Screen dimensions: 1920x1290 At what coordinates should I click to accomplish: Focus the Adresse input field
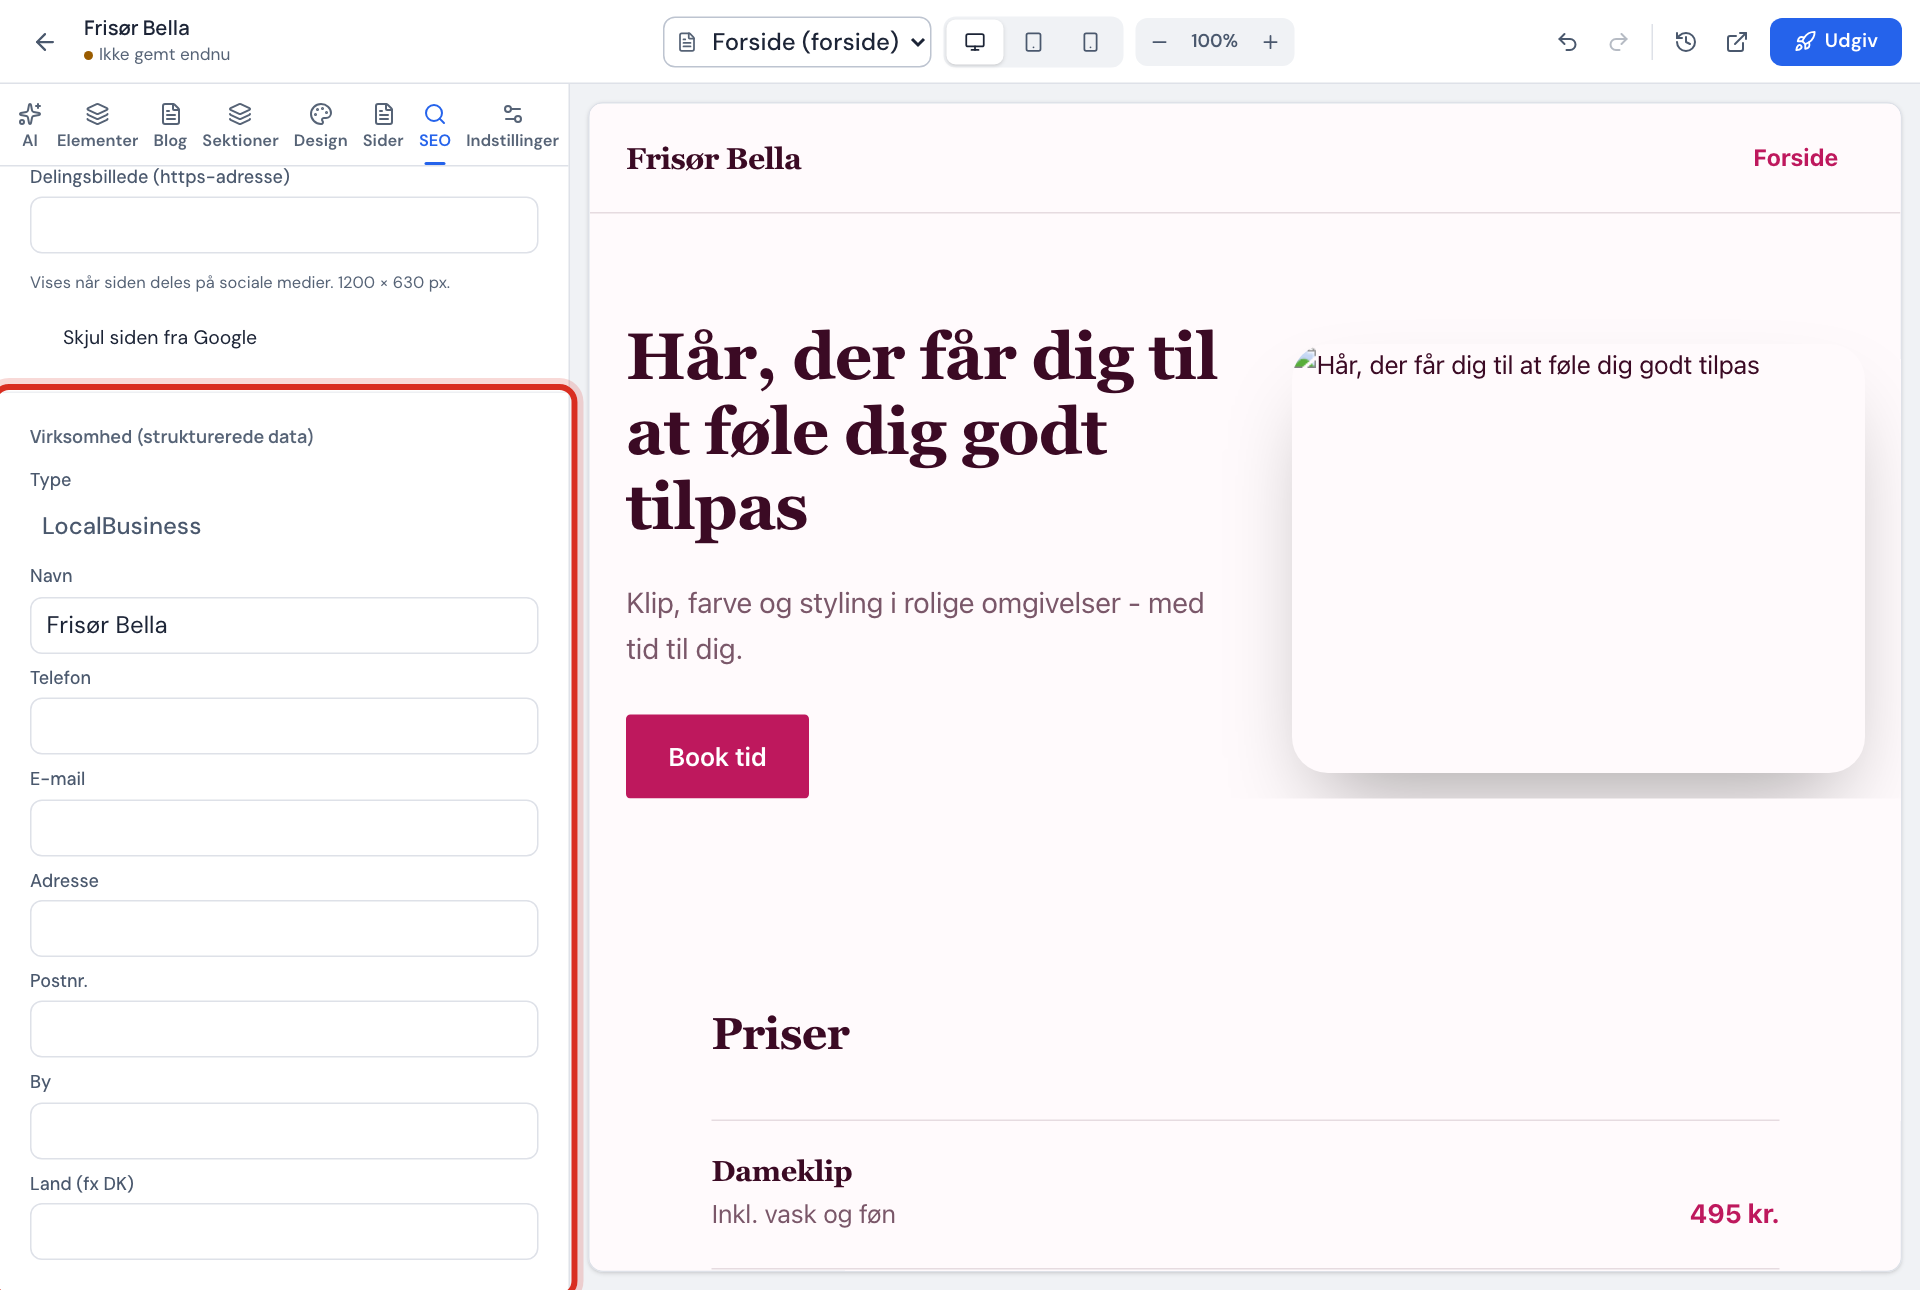(284, 929)
